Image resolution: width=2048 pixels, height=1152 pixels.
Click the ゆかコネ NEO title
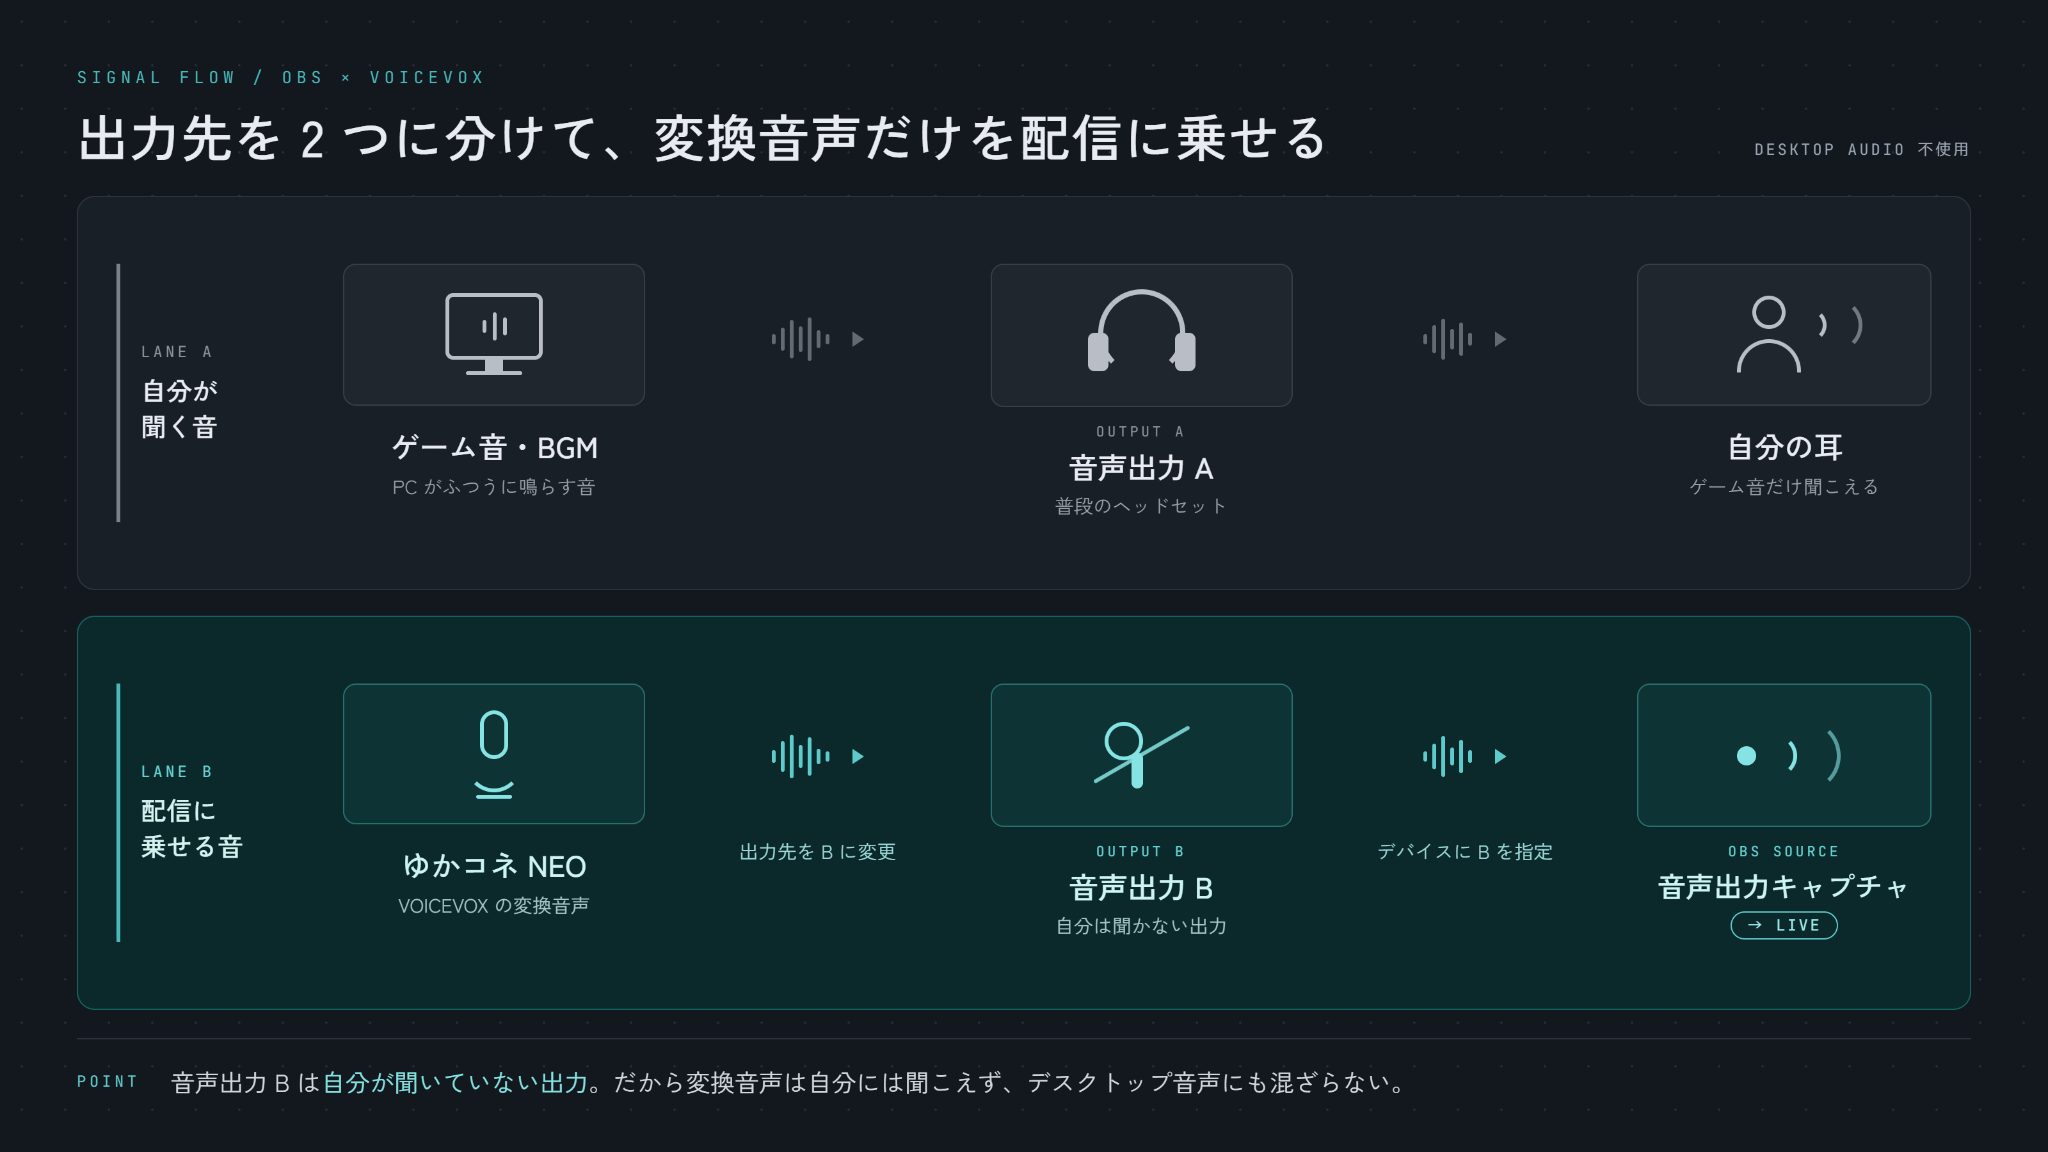[x=494, y=866]
